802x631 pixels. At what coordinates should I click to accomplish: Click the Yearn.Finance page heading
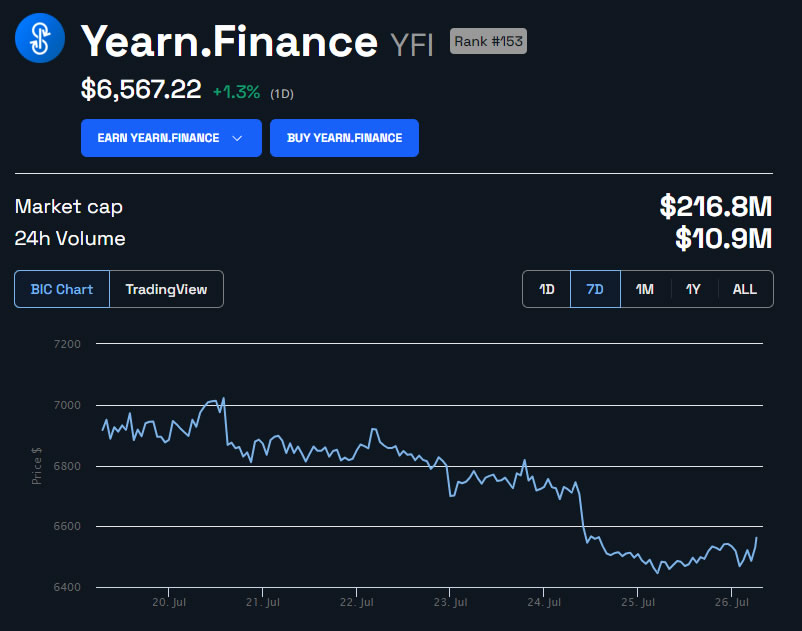coord(229,41)
